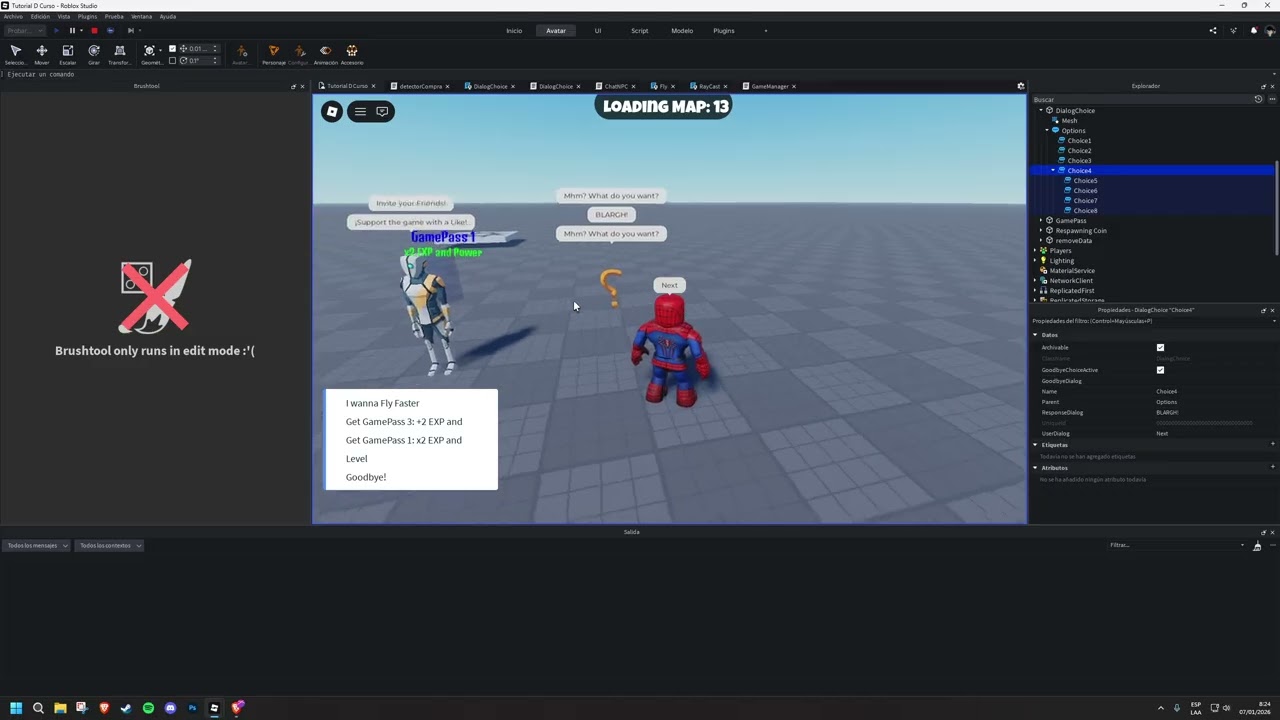Image resolution: width=1280 pixels, height=720 pixels.
Task: Collapse the Datos properties section
Action: (x=1035, y=335)
